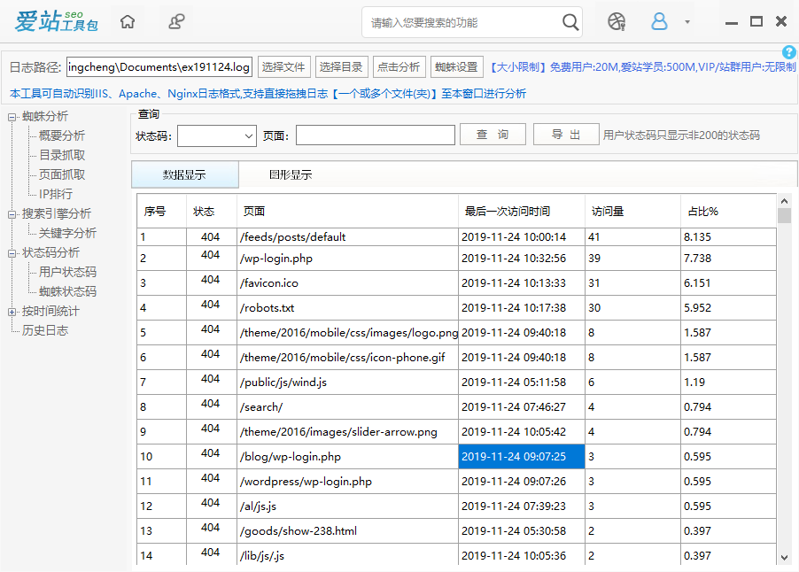Start analysis with 点击分析 button
The height and width of the screenshot is (572, 799).
(398, 67)
